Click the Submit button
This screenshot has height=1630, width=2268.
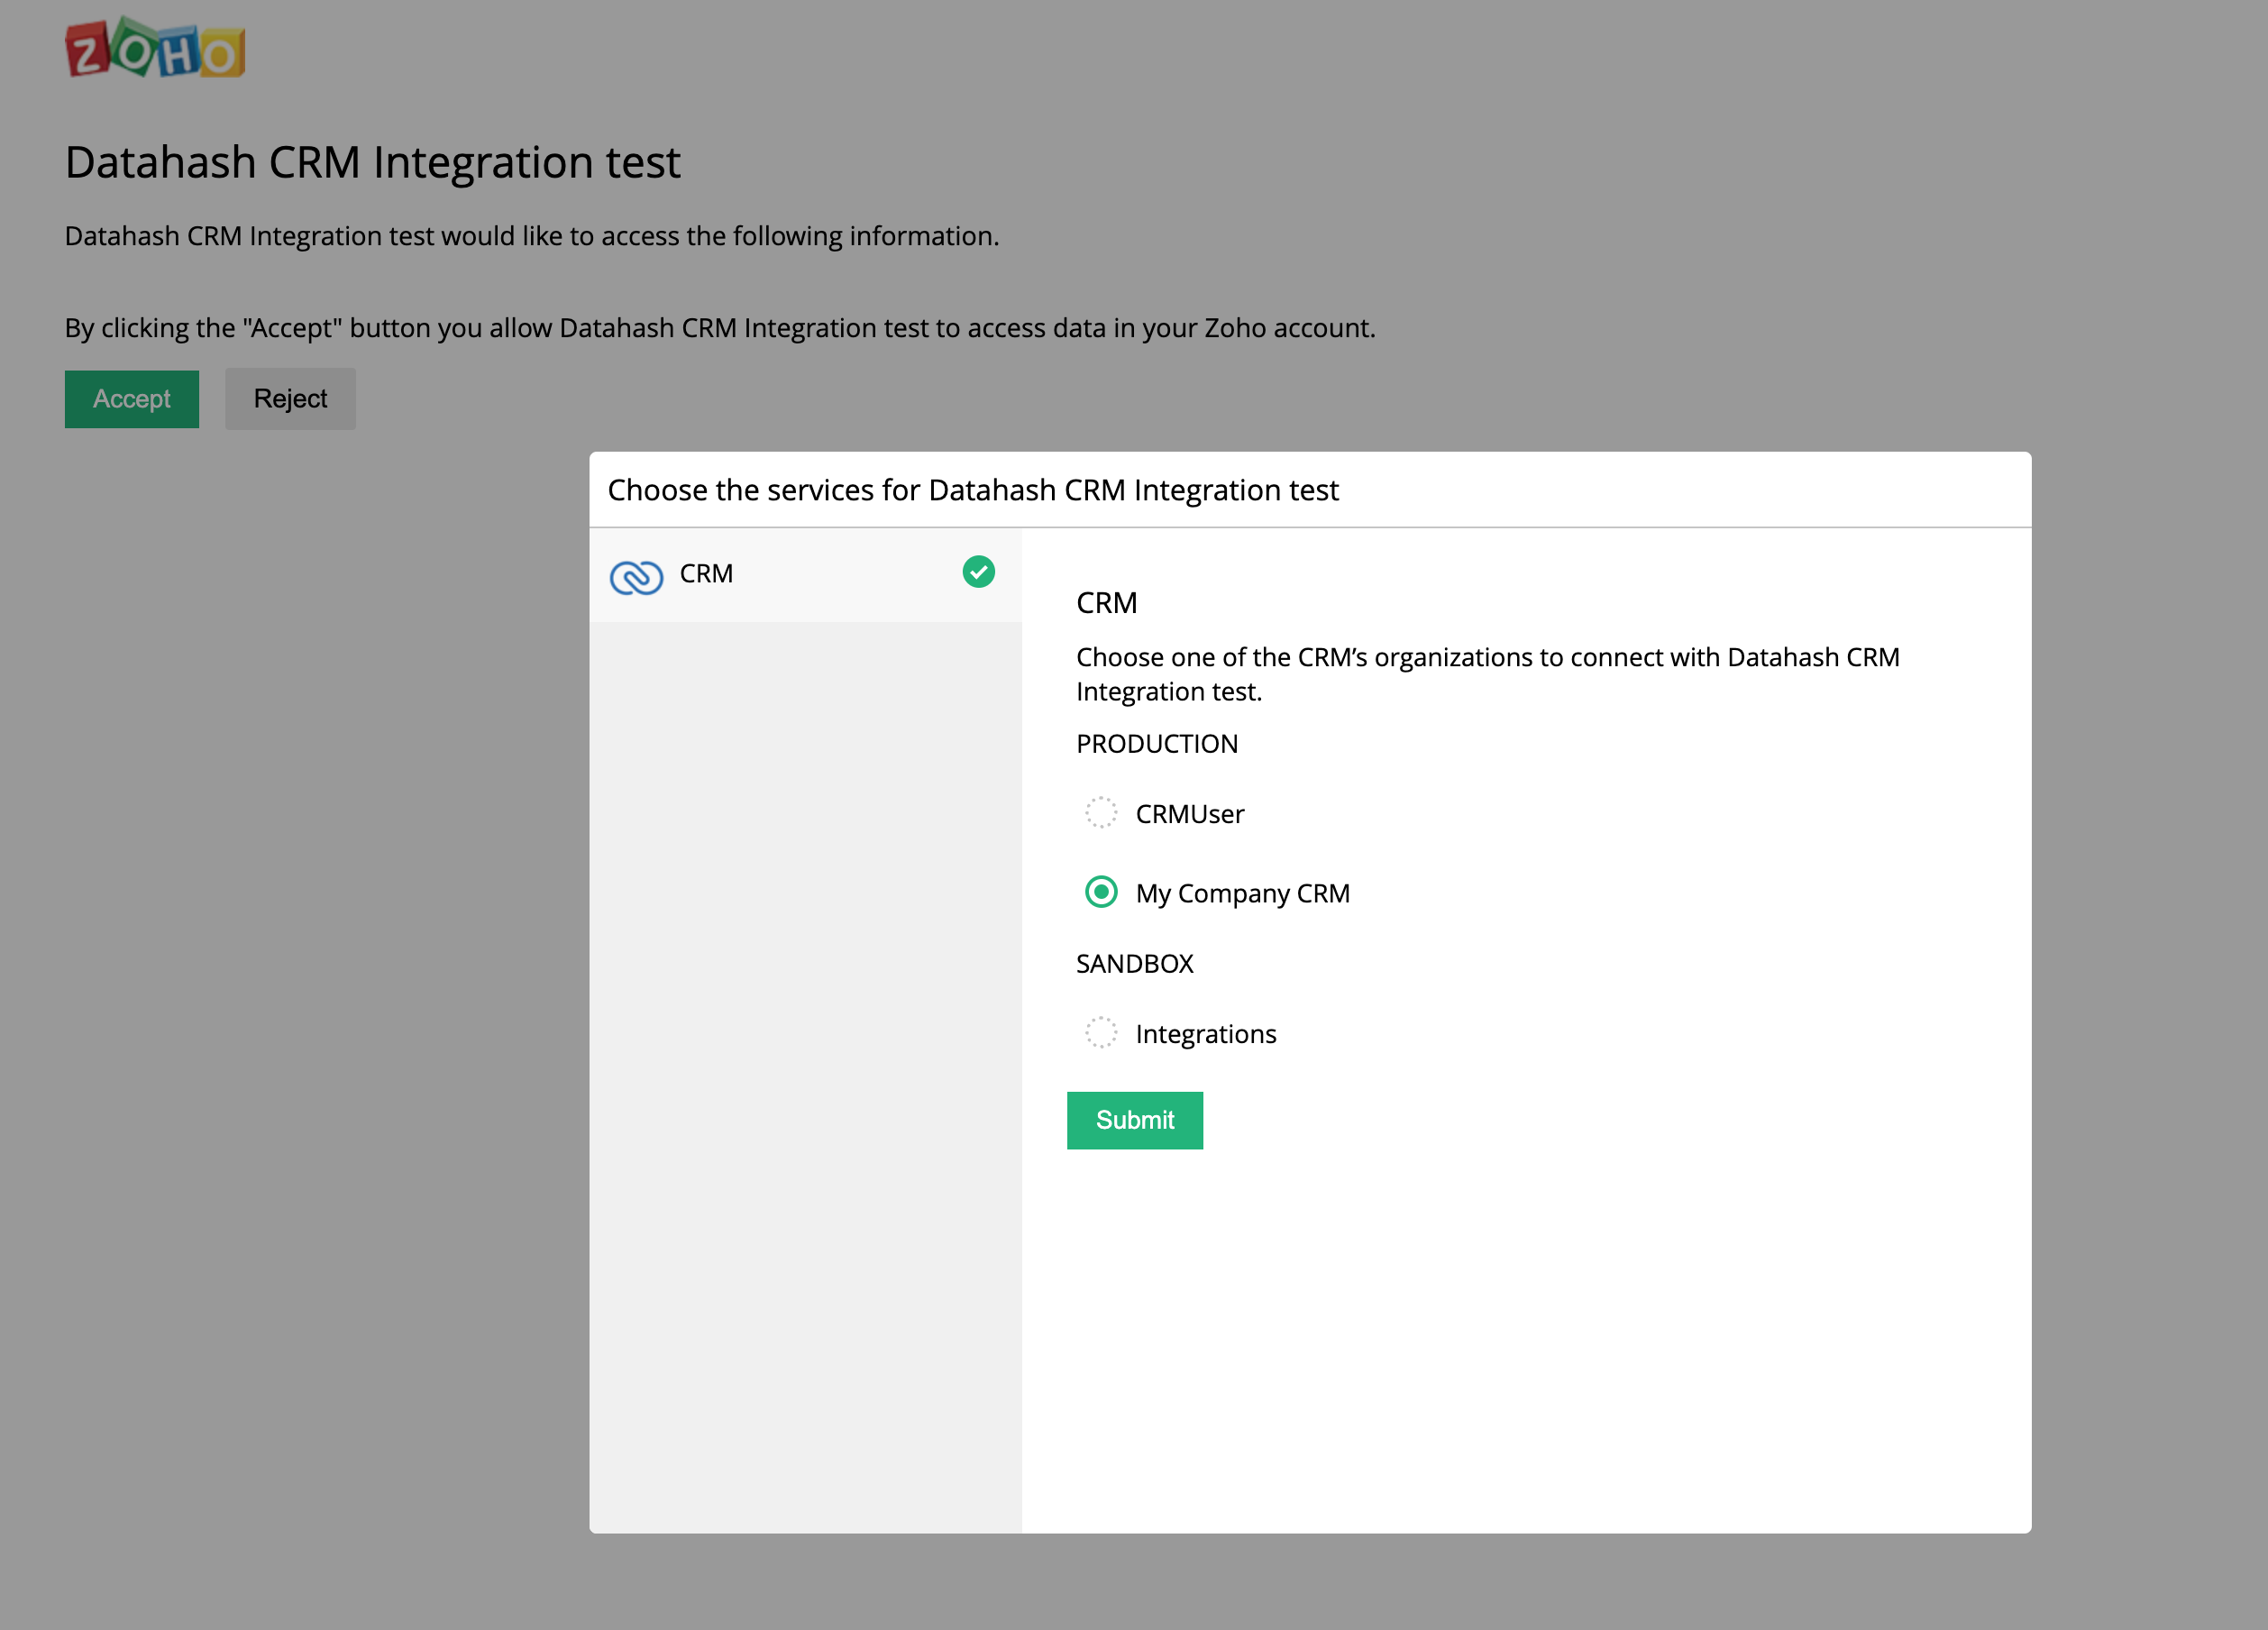[x=1135, y=1120]
